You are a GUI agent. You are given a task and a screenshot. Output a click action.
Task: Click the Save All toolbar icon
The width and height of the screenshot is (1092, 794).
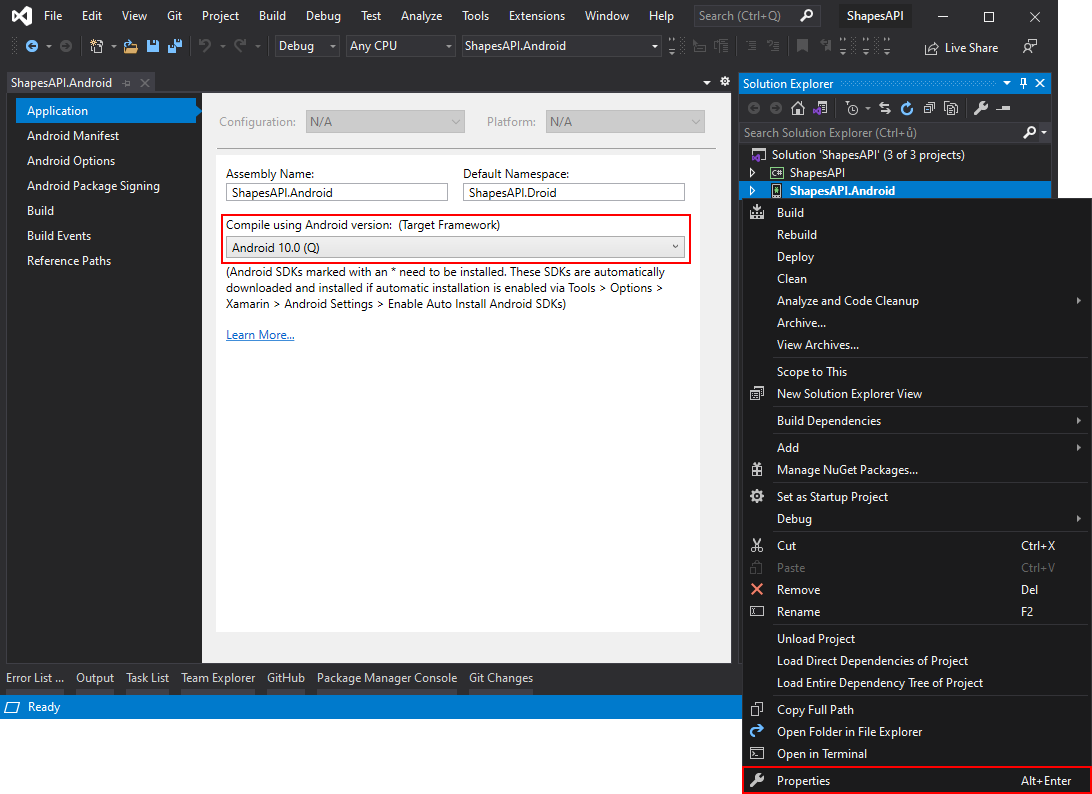175,46
